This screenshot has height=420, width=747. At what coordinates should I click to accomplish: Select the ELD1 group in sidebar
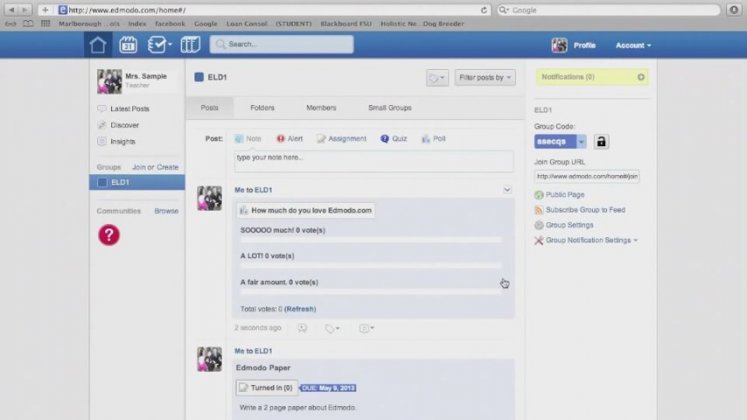click(x=137, y=182)
